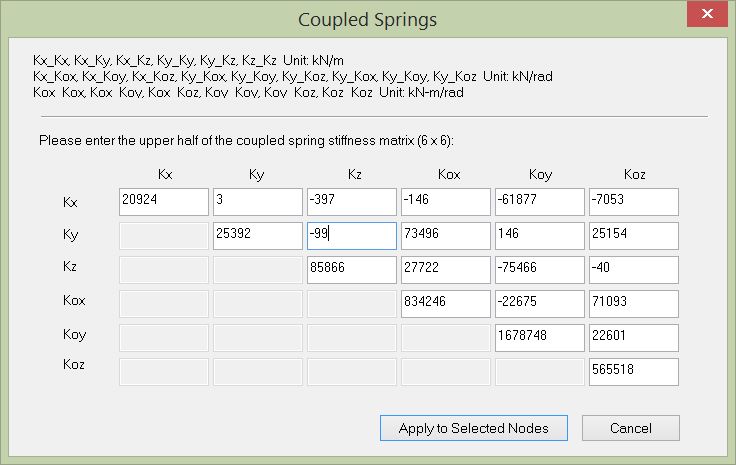
Task: Click the disabled Koy-Kox cell
Action: click(x=445, y=338)
